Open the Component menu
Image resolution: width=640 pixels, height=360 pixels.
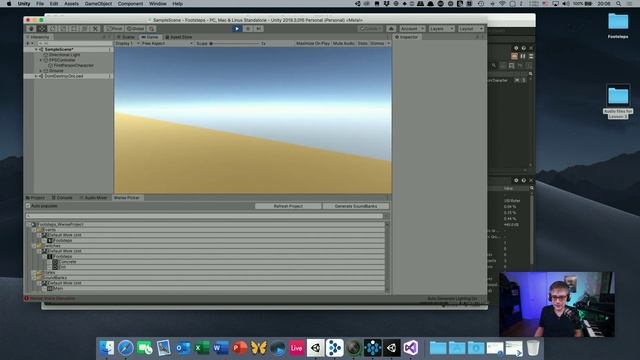click(x=130, y=4)
